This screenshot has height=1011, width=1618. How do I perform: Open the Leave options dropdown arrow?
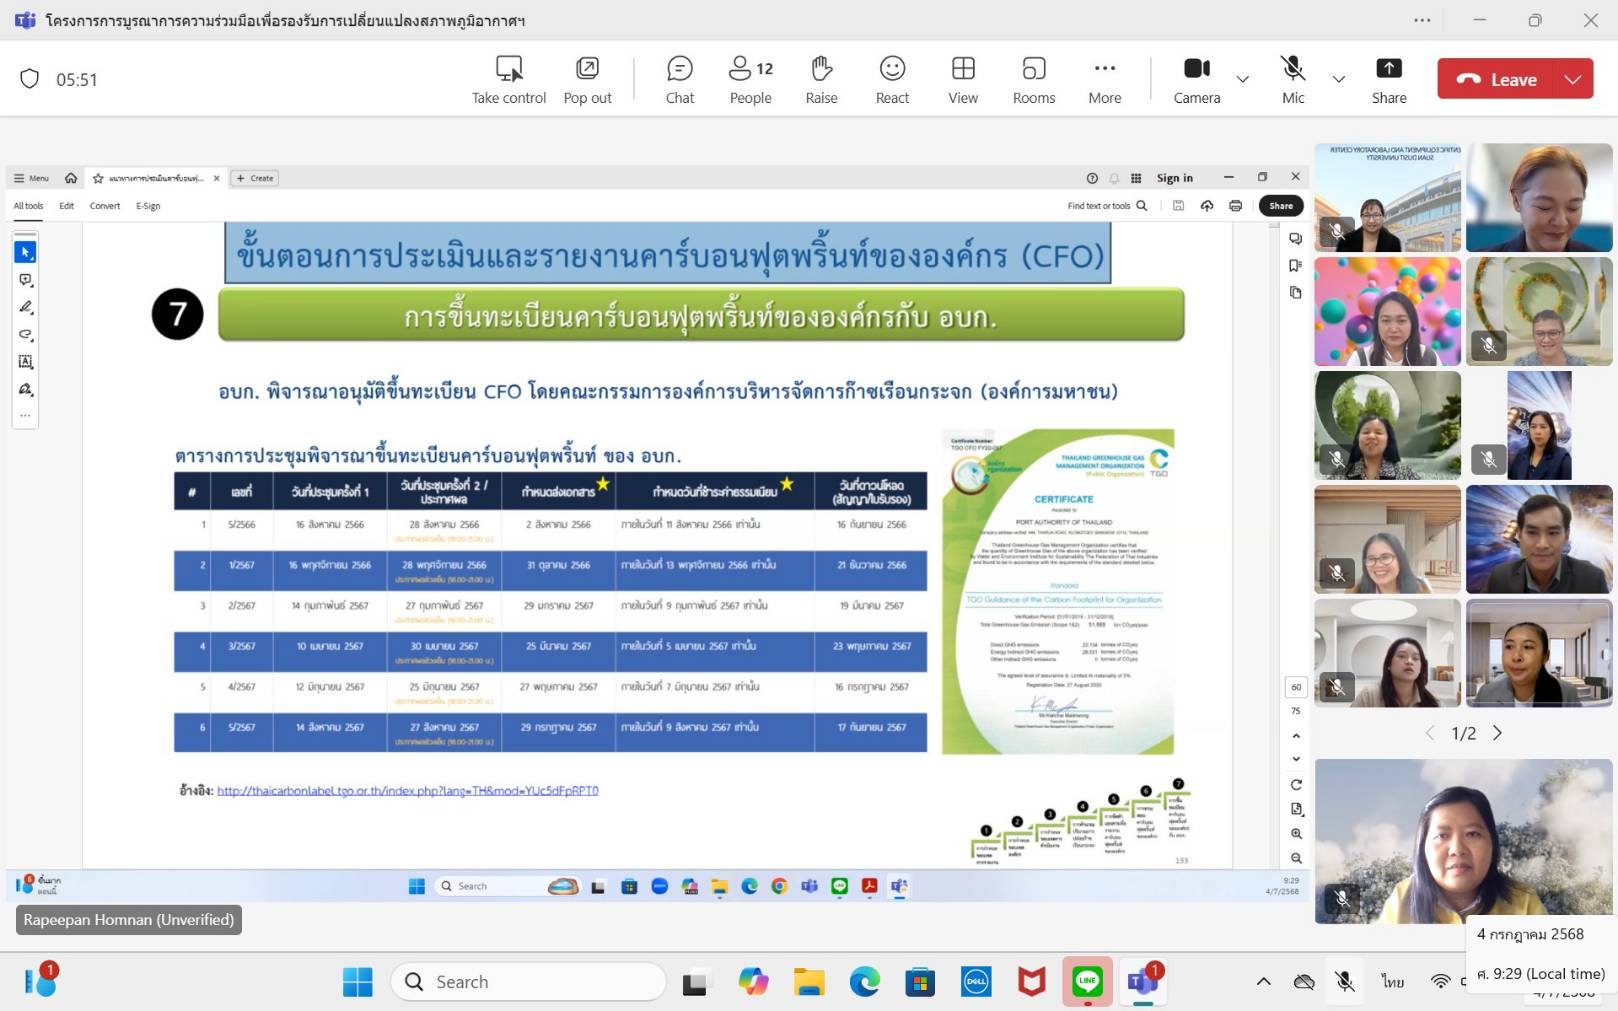(1573, 79)
